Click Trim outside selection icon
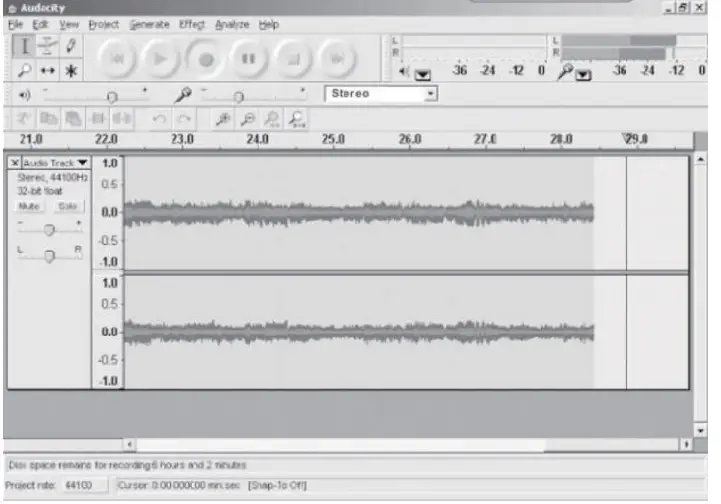This screenshot has height=504, width=721. 97,119
